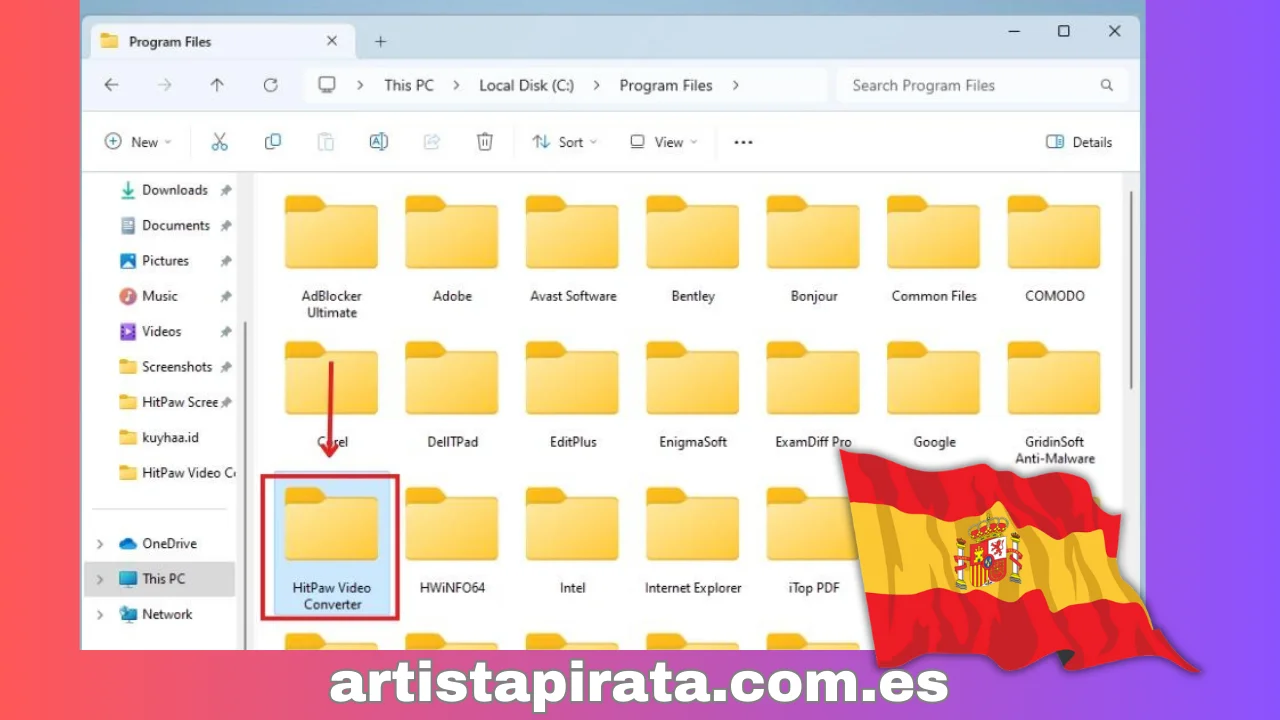1280x720 pixels.
Task: Select the Intel folder
Action: coord(573,541)
